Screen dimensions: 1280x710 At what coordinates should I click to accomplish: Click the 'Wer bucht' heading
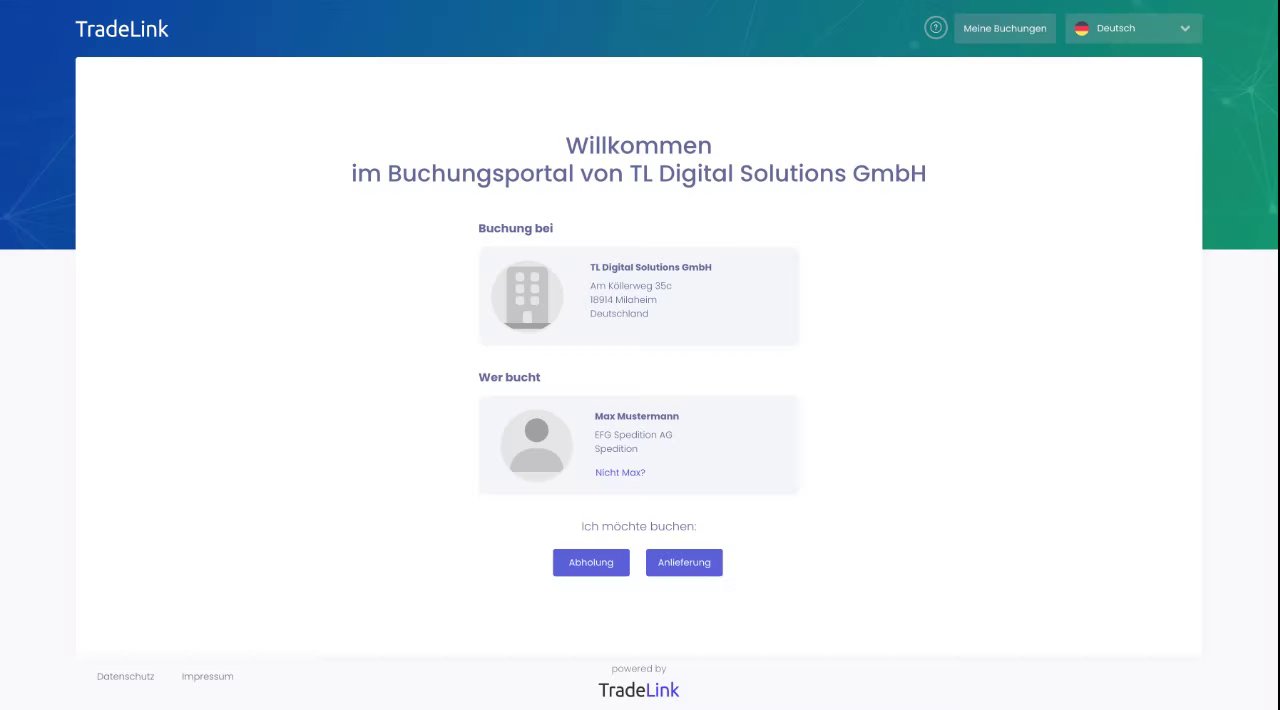[509, 377]
